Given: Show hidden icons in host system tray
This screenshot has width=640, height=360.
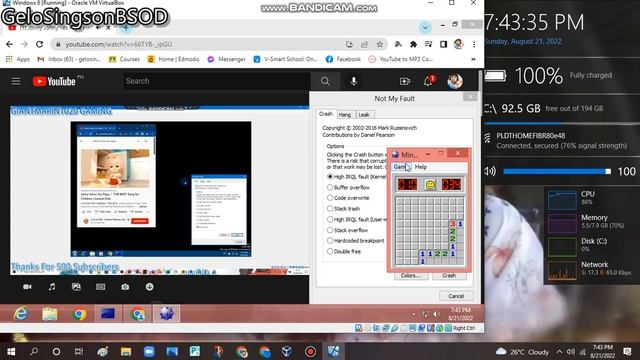Looking at the screenshot, I should [559, 351].
